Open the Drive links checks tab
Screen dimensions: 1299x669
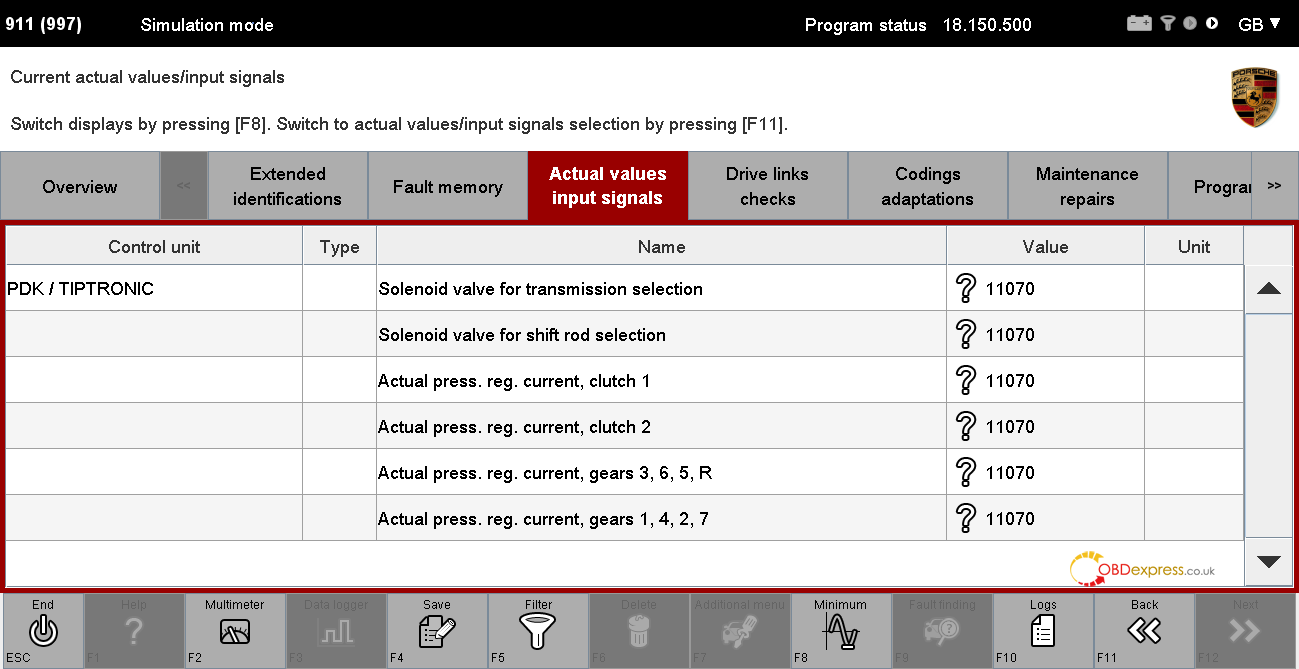click(768, 186)
